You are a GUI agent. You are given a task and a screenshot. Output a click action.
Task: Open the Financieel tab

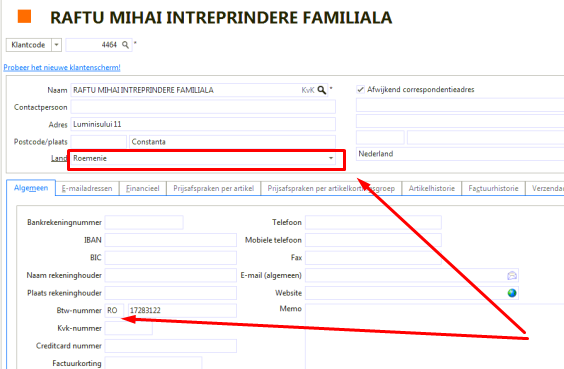(143, 188)
